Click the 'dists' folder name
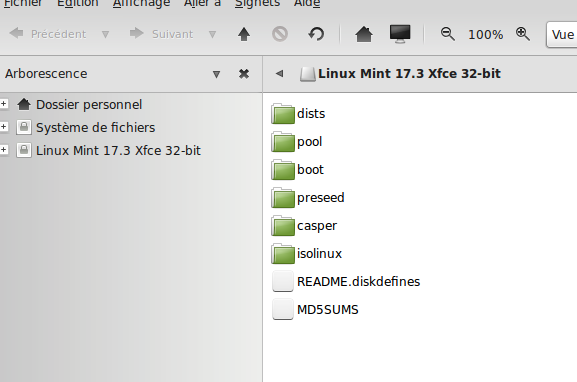Screen dimensions: 577x382 [x=311, y=114]
